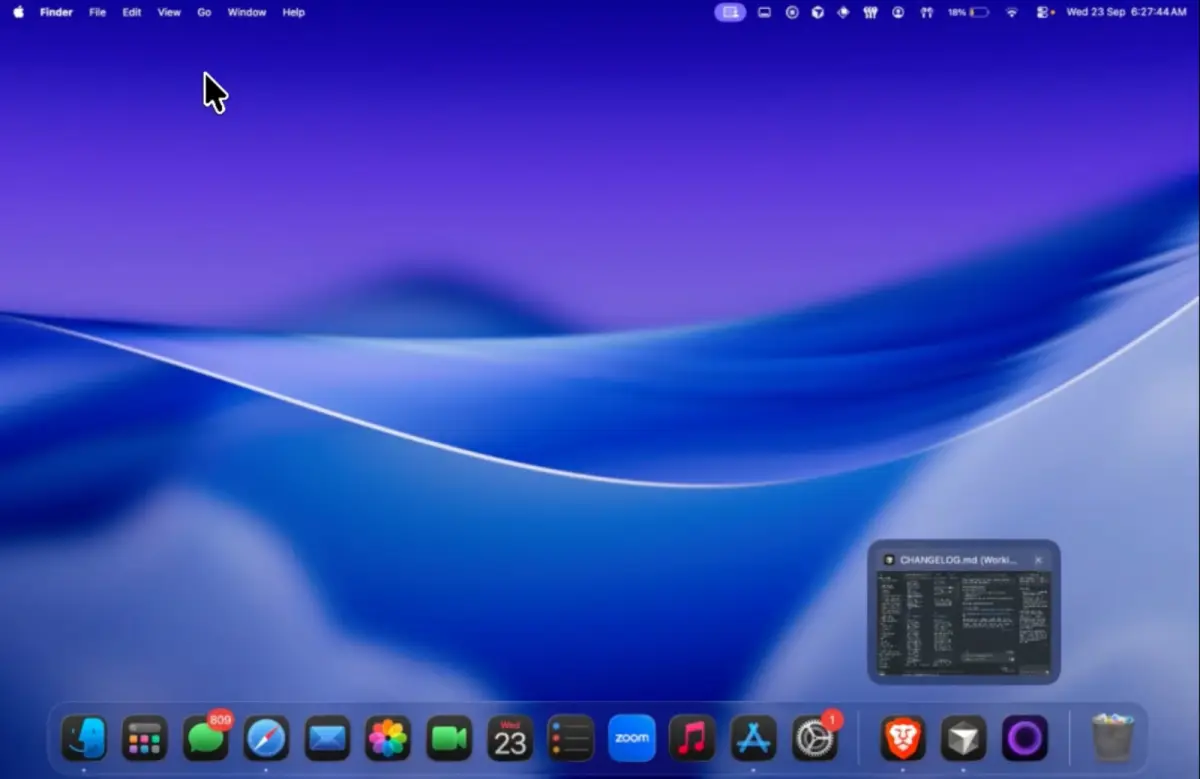Image resolution: width=1200 pixels, height=779 pixels.
Task: Click the user account circle menu bar icon
Action: click(x=898, y=12)
